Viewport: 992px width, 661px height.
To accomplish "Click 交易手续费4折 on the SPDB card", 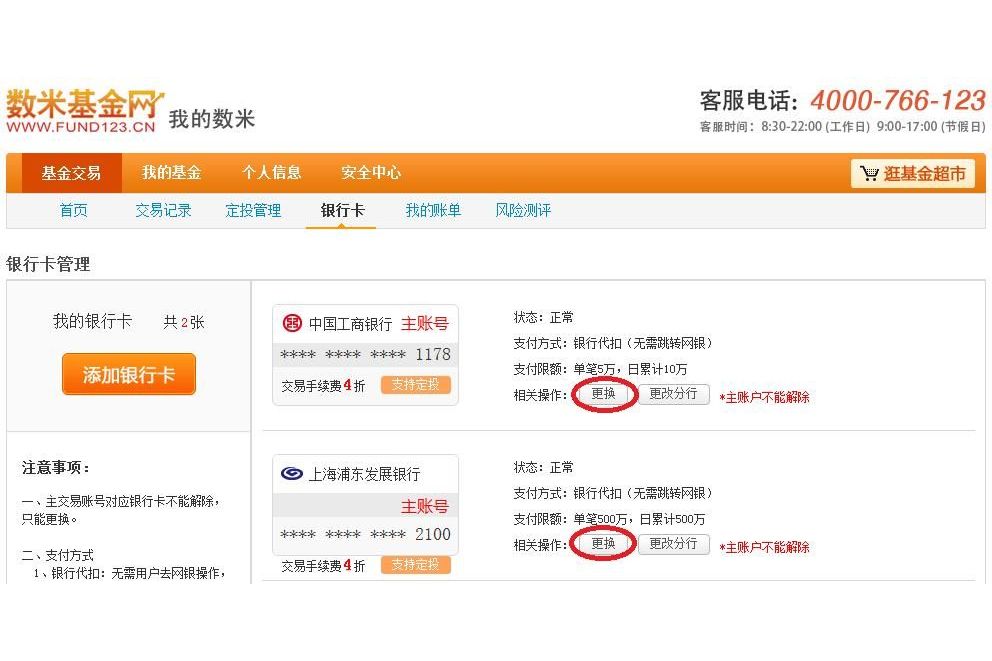I will coord(323,565).
